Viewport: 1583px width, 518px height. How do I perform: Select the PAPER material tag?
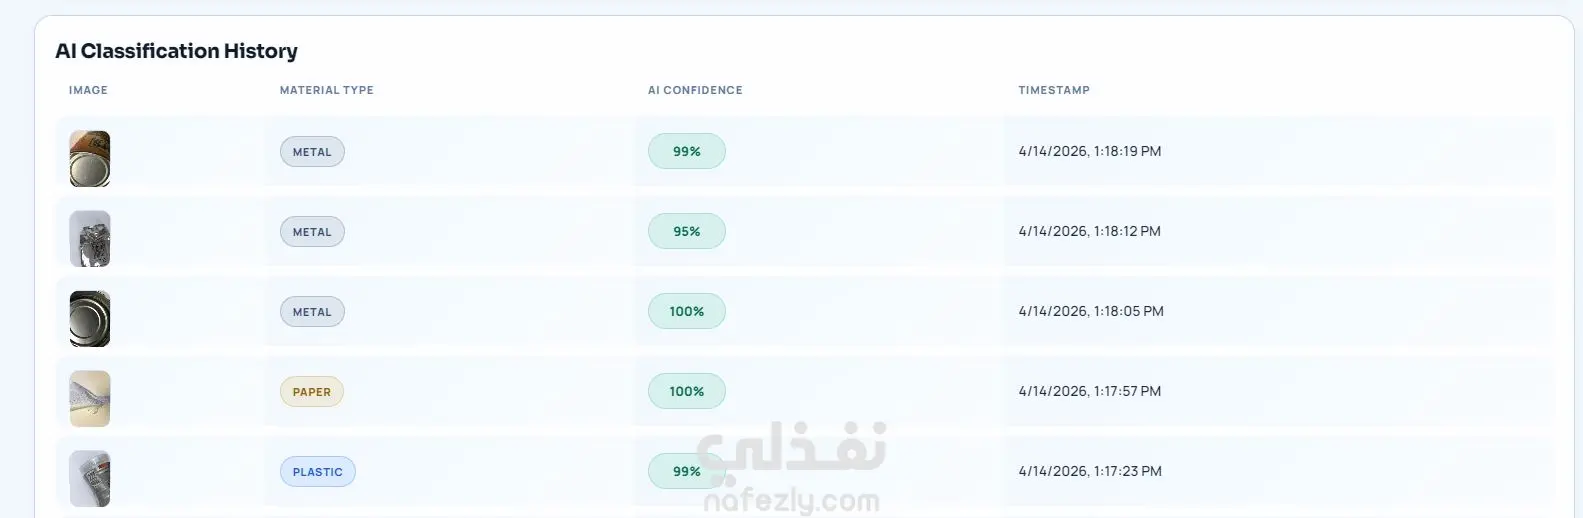[x=312, y=392]
